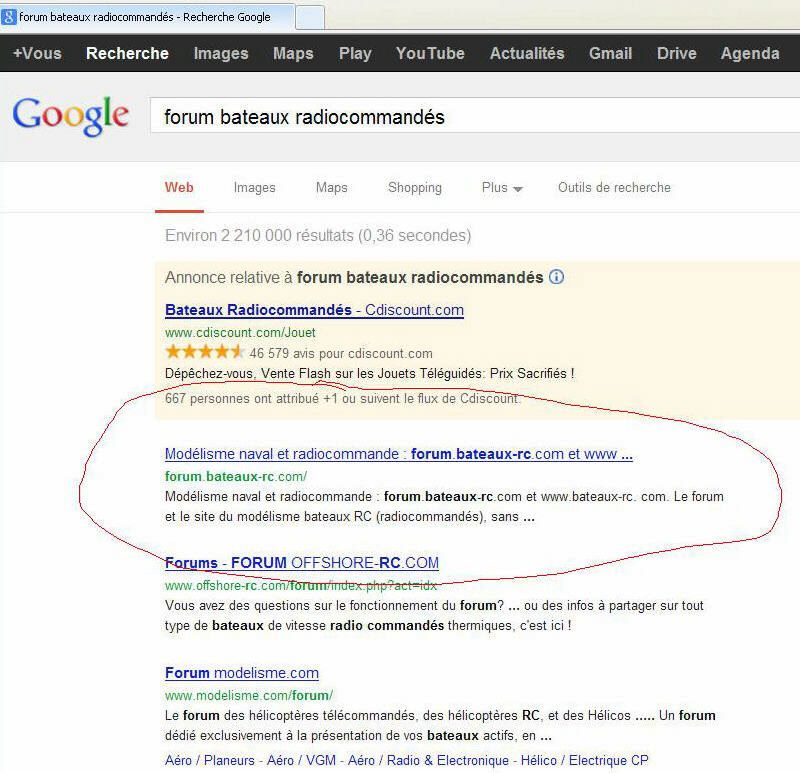The height and width of the screenshot is (773, 800).
Task: Open the Bateaux Radiocommandés Cdiscount ad link
Action: point(314,310)
